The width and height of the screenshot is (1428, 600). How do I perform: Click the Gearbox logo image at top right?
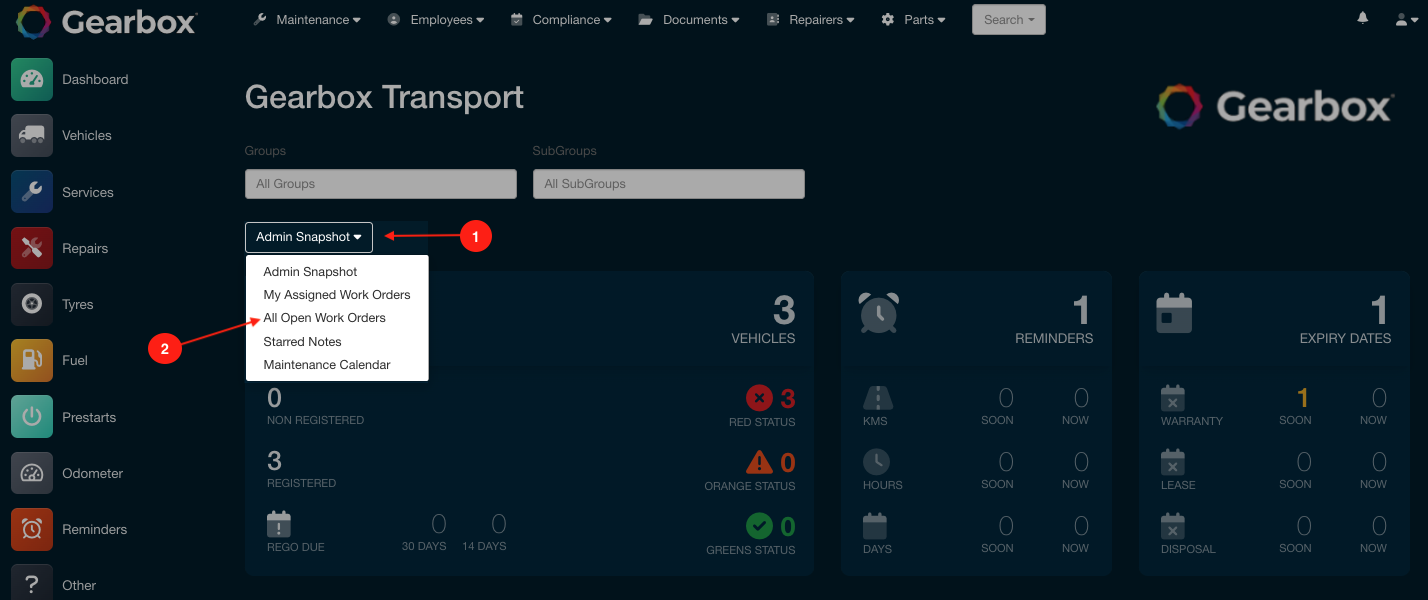pos(1274,106)
